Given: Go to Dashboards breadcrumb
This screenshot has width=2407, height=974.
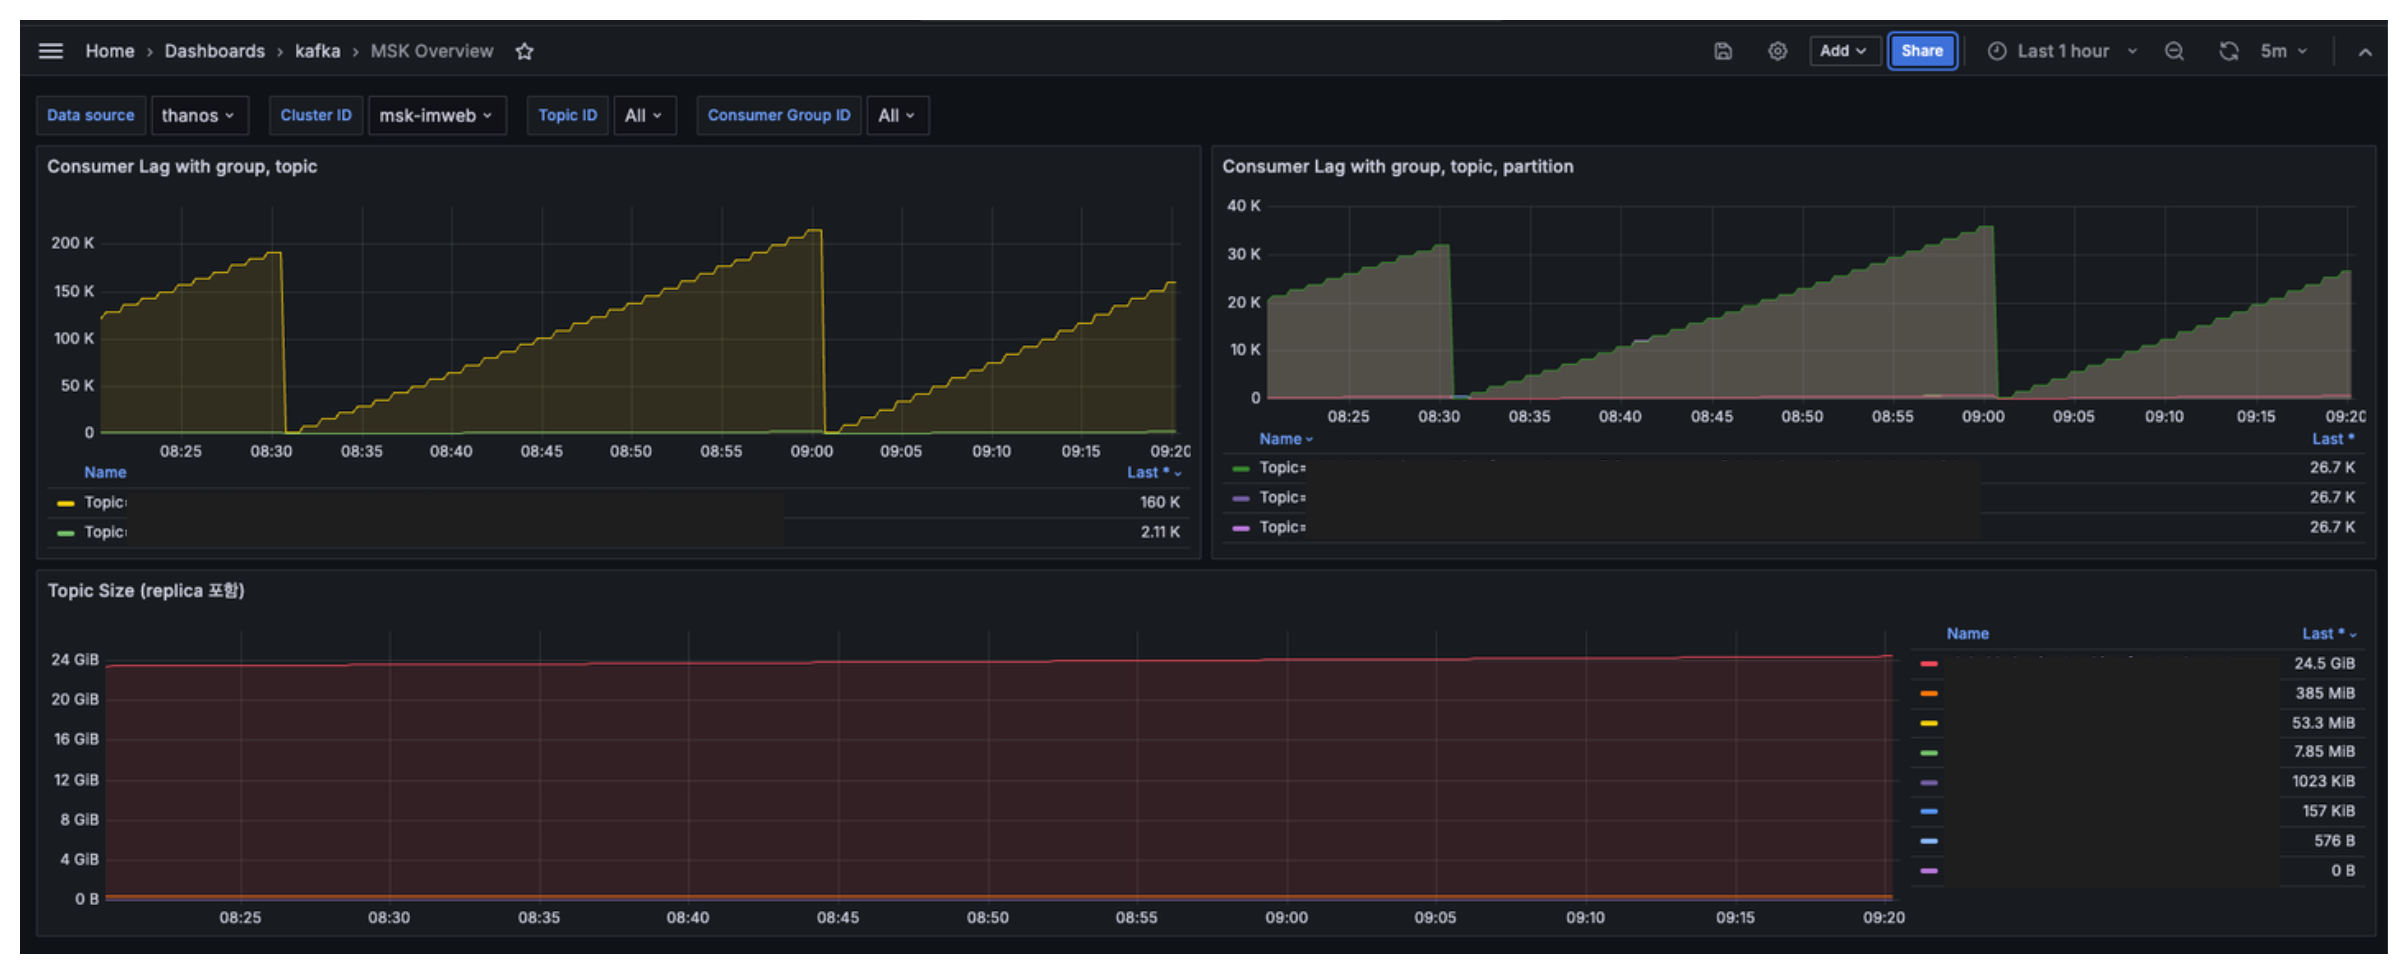Looking at the screenshot, I should coord(214,51).
